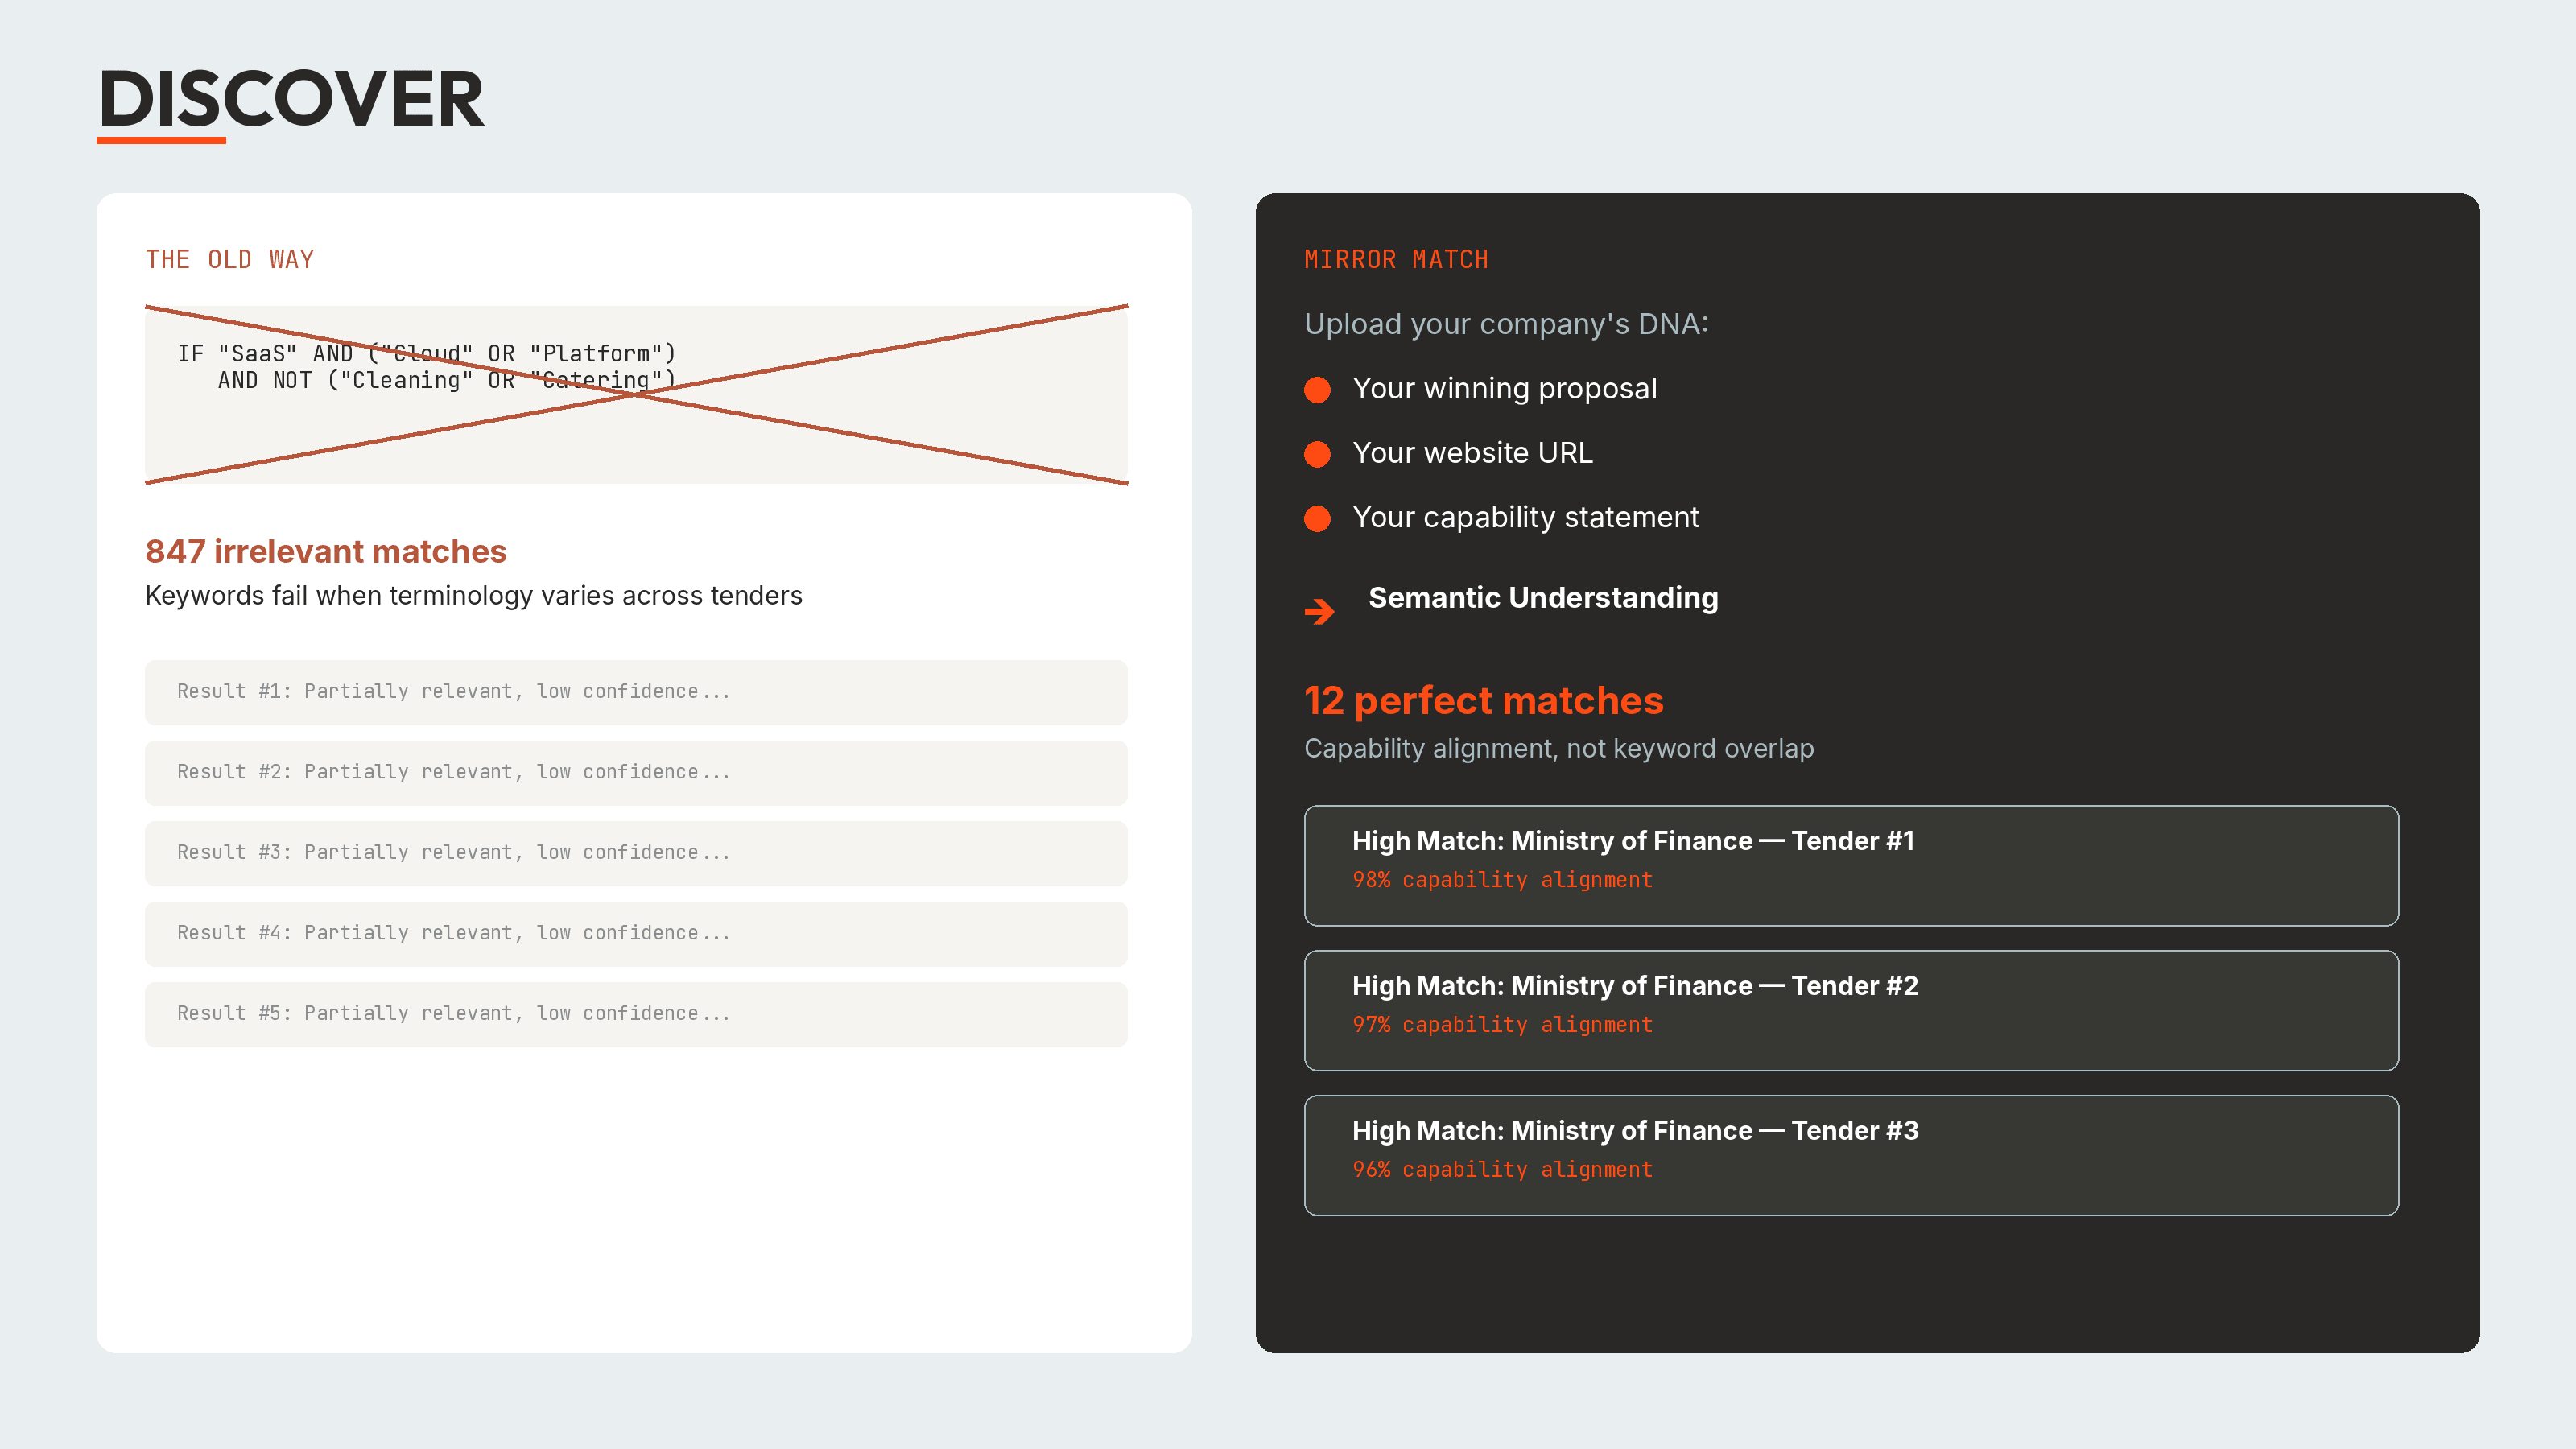
Task: Select the Tender #2 high match card
Action: (x=1850, y=1010)
